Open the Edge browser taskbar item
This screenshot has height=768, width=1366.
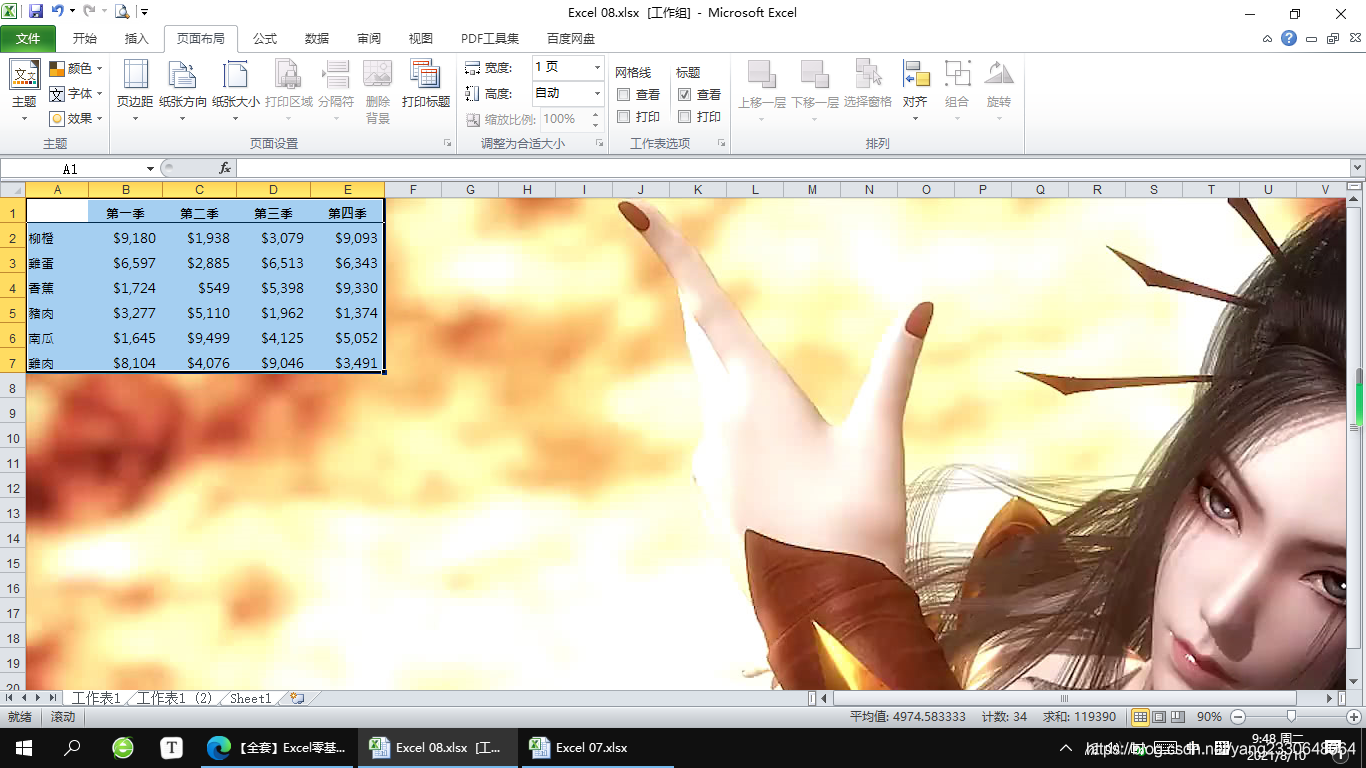point(276,747)
